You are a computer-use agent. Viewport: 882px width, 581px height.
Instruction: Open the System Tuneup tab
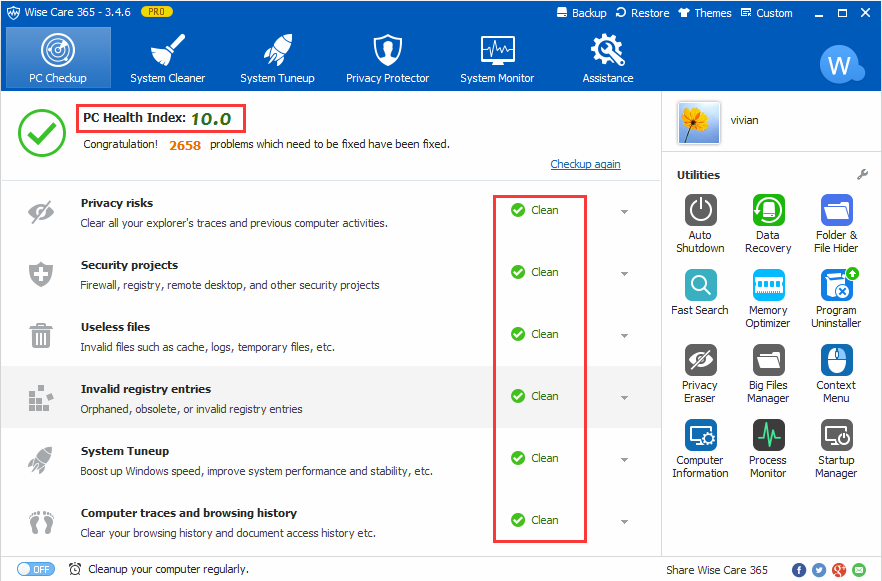pyautogui.click(x=277, y=57)
